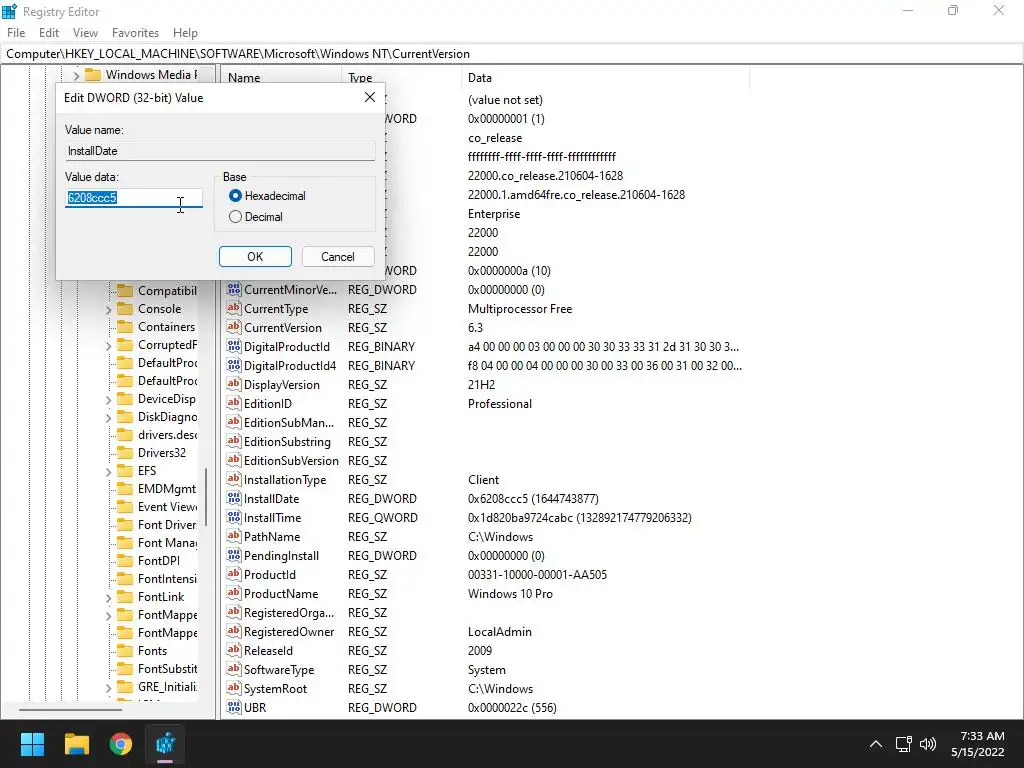Click the tree pane horizontal scrollbar
The width and height of the screenshot is (1024, 768).
70,709
